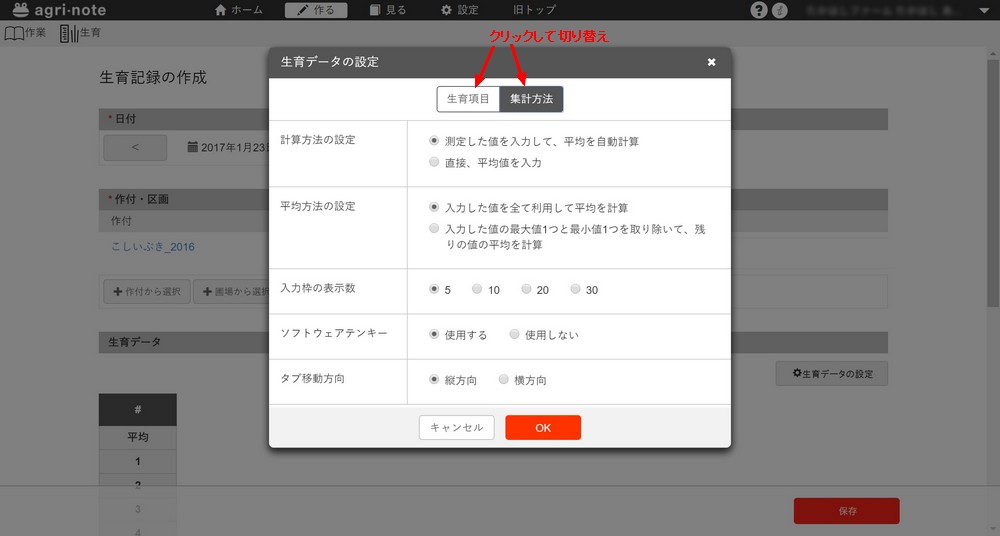Set tab direction to 横方向
The height and width of the screenshot is (536, 1000).
504,380
